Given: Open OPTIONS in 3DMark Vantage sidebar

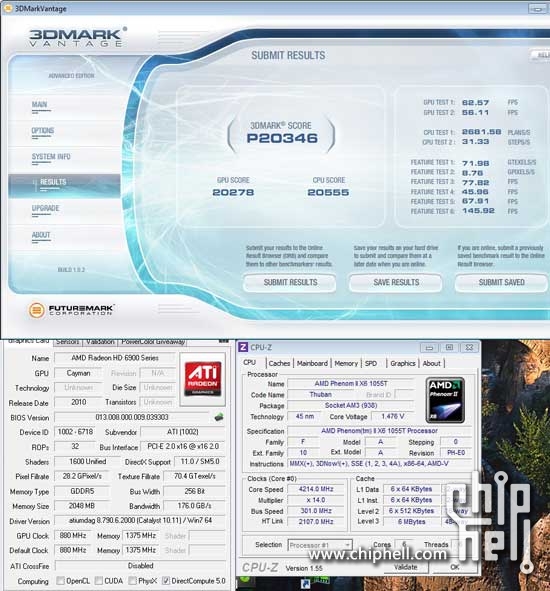Looking at the screenshot, I should coord(43,131).
